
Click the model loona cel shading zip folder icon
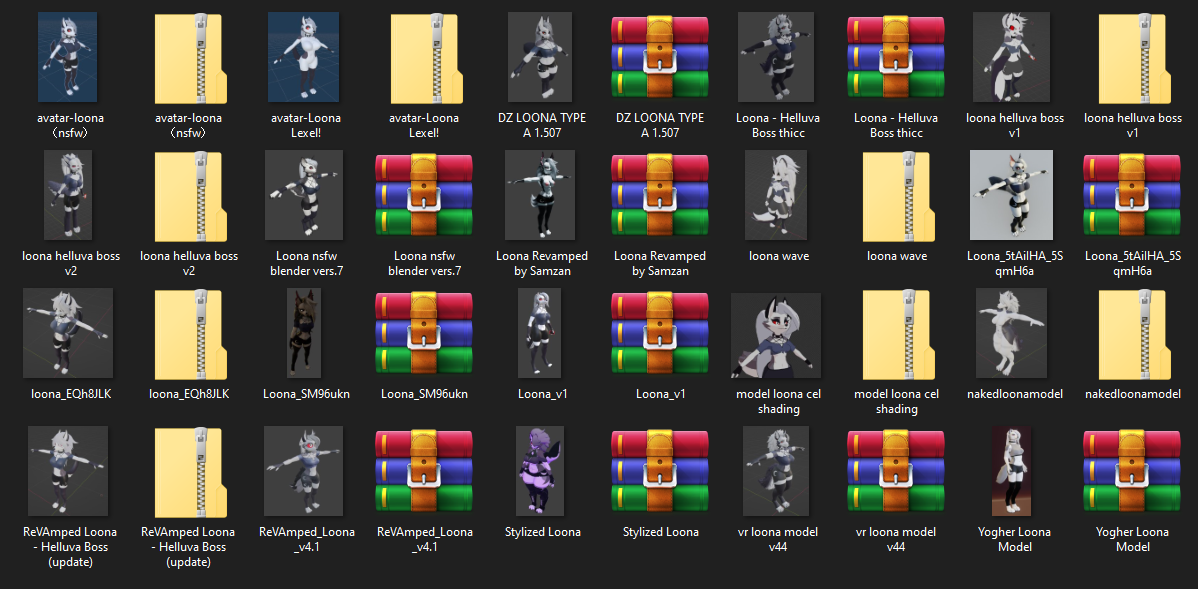(x=897, y=334)
